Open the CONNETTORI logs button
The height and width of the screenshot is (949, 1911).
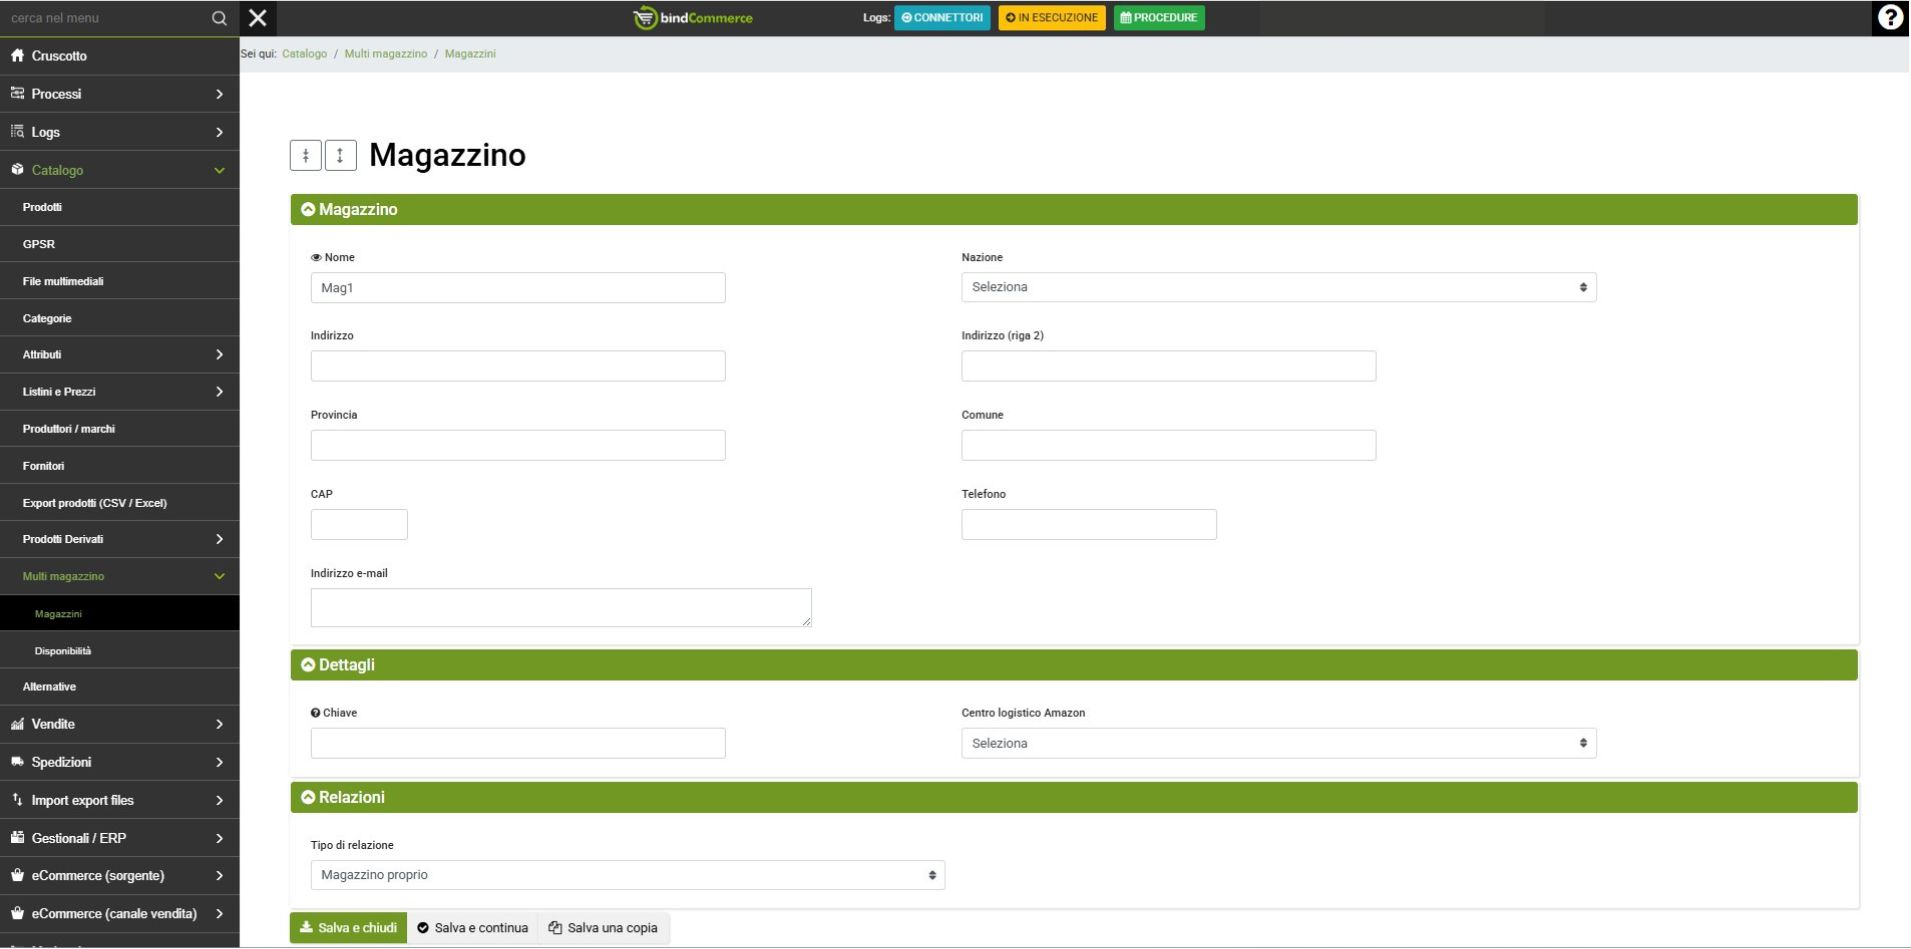coord(941,18)
